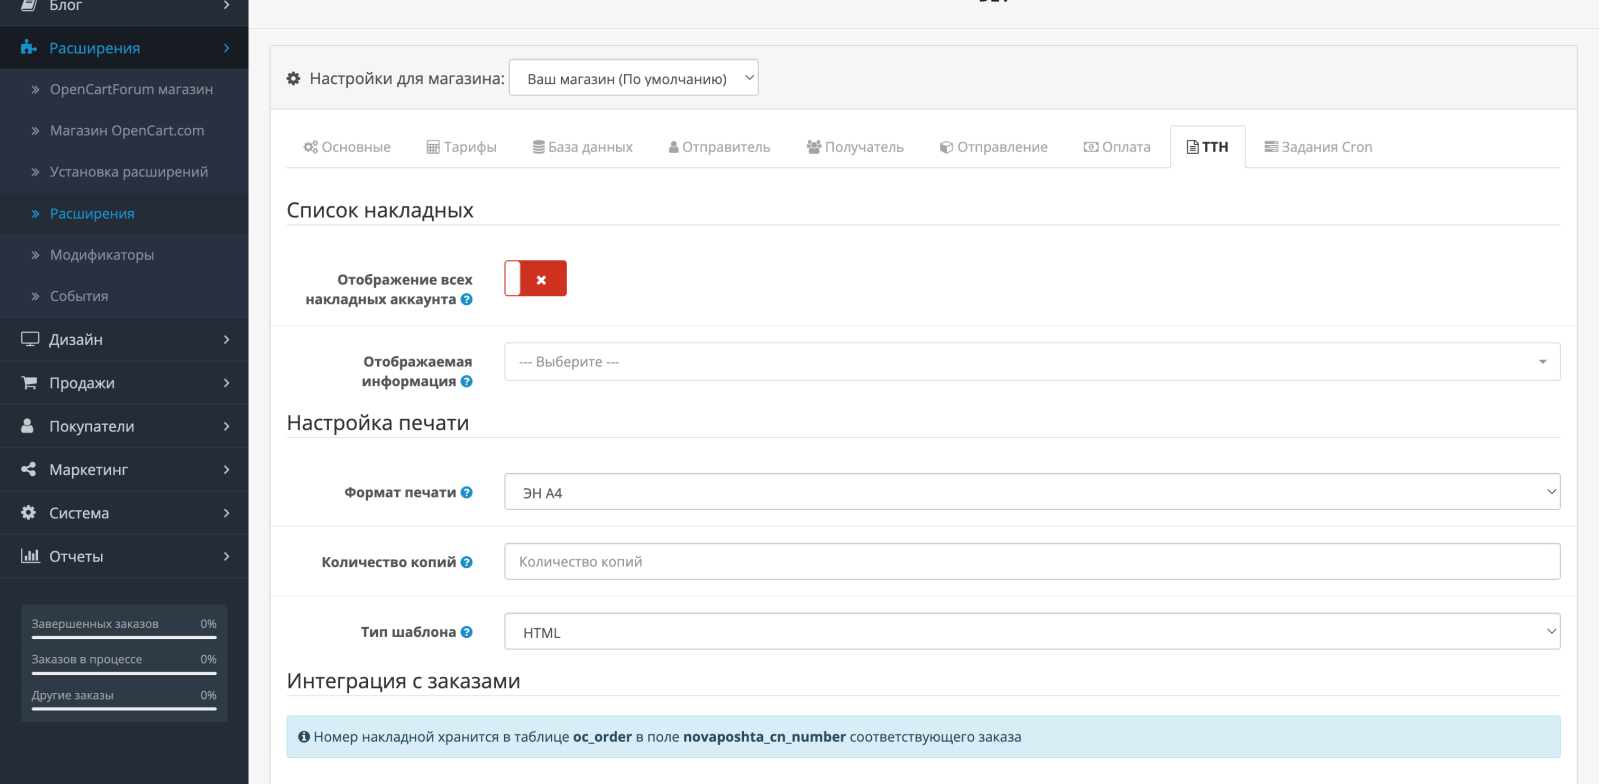1600x784 pixels.
Task: Switch to the Основные tab
Action: [347, 147]
